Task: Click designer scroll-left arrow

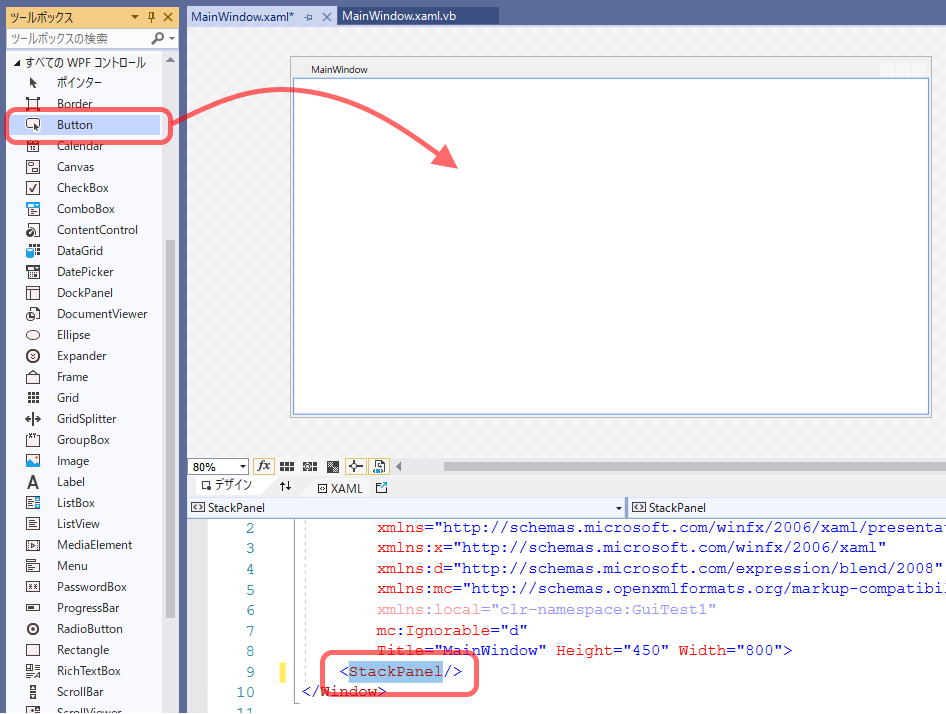Action: (x=399, y=467)
